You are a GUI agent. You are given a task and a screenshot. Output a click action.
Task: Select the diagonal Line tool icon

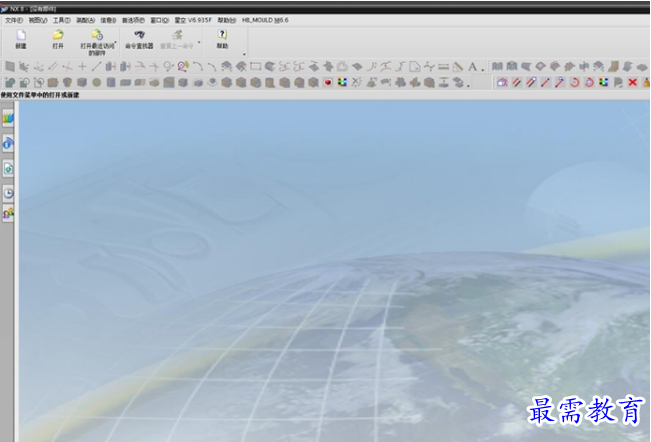(96, 66)
